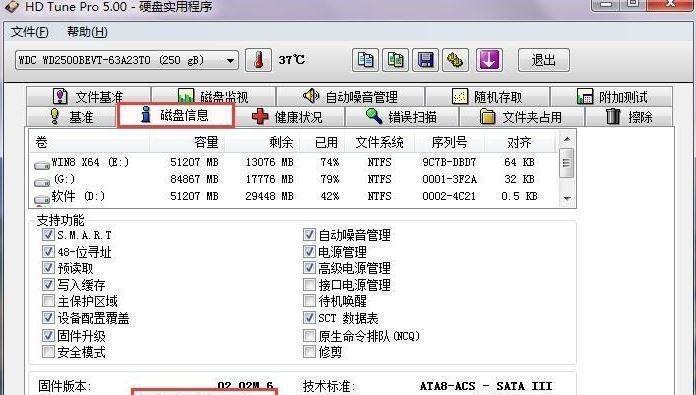The height and width of the screenshot is (395, 696).
Task: Switch to the 文件夹占用 tab
Action: [x=521, y=117]
